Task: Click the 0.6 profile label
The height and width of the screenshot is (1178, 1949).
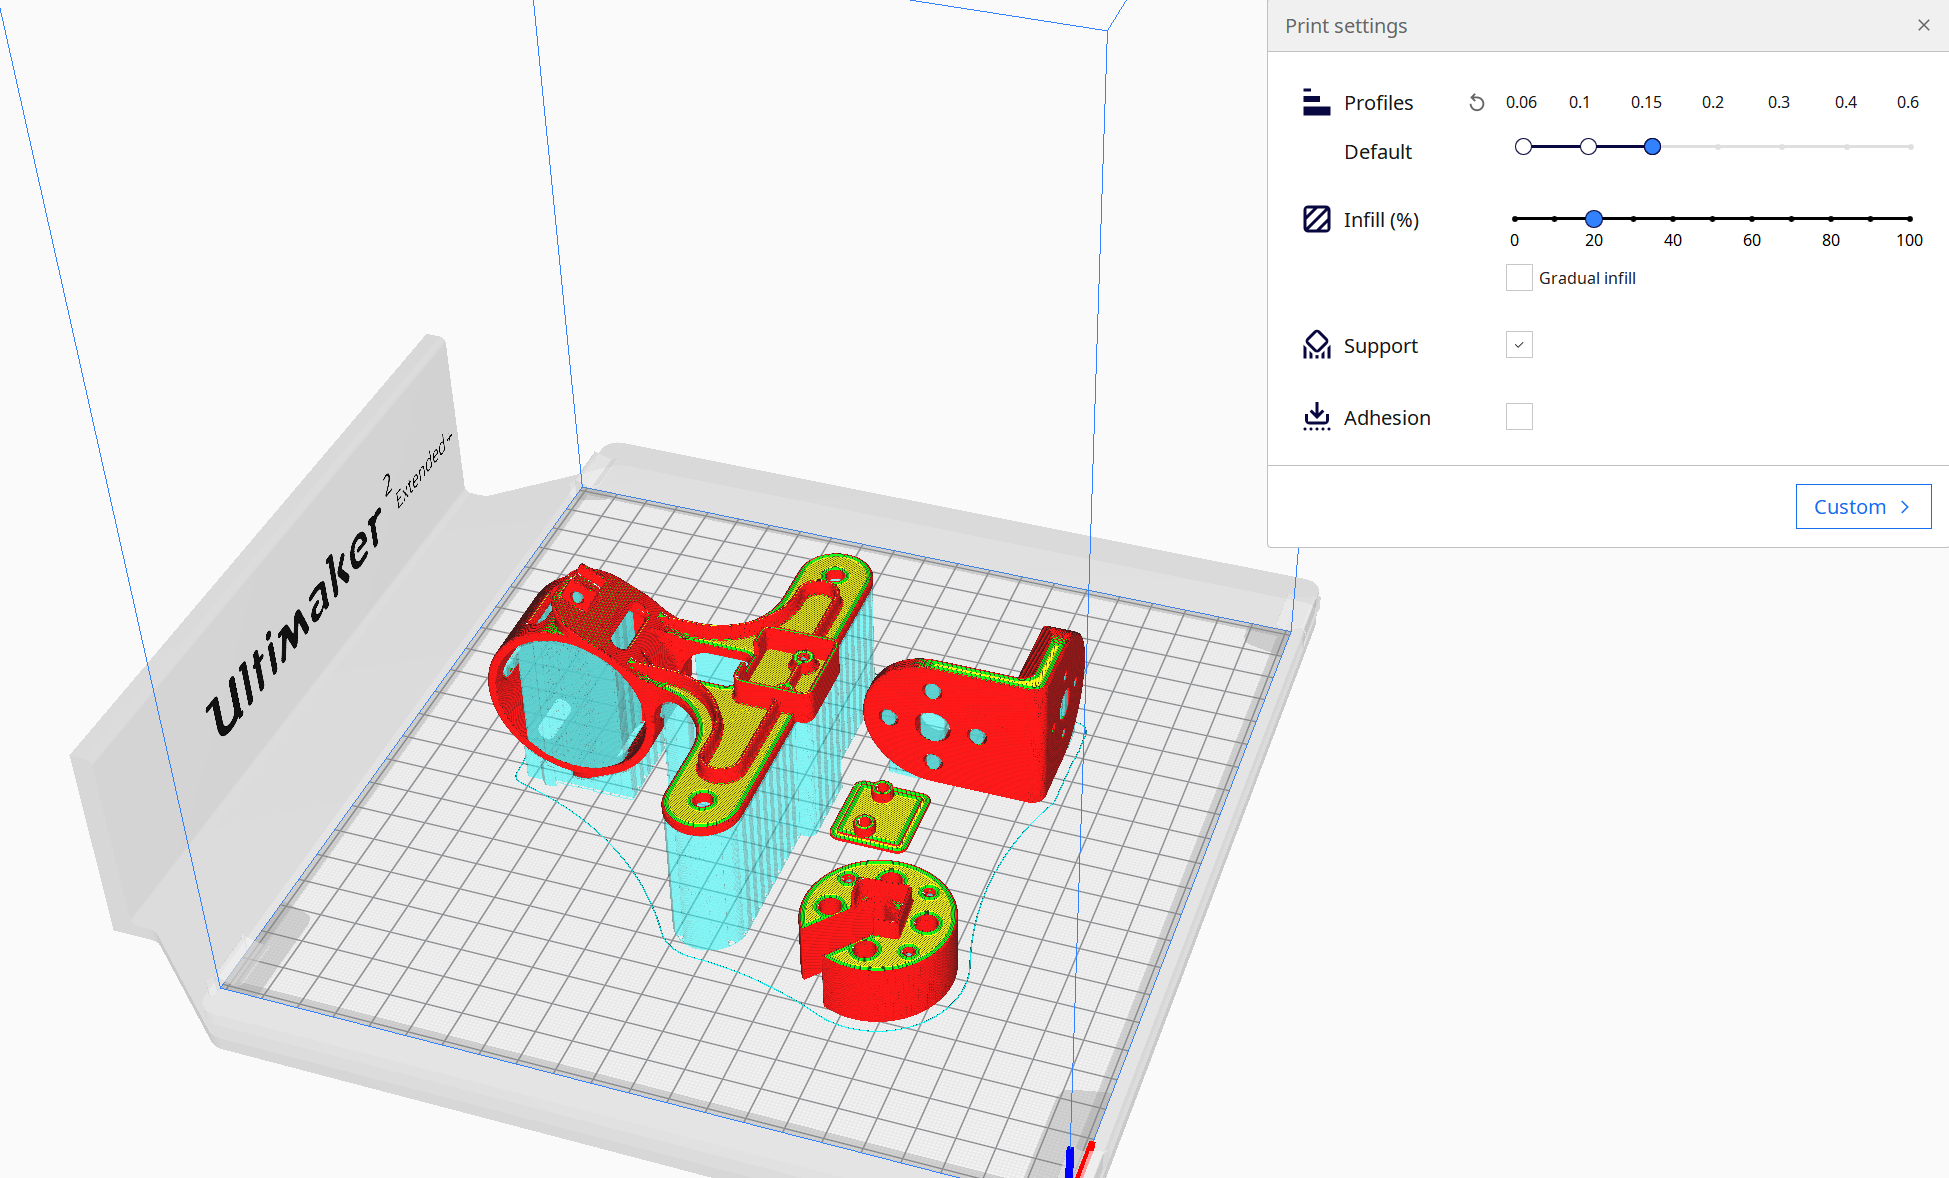Action: (x=1908, y=102)
